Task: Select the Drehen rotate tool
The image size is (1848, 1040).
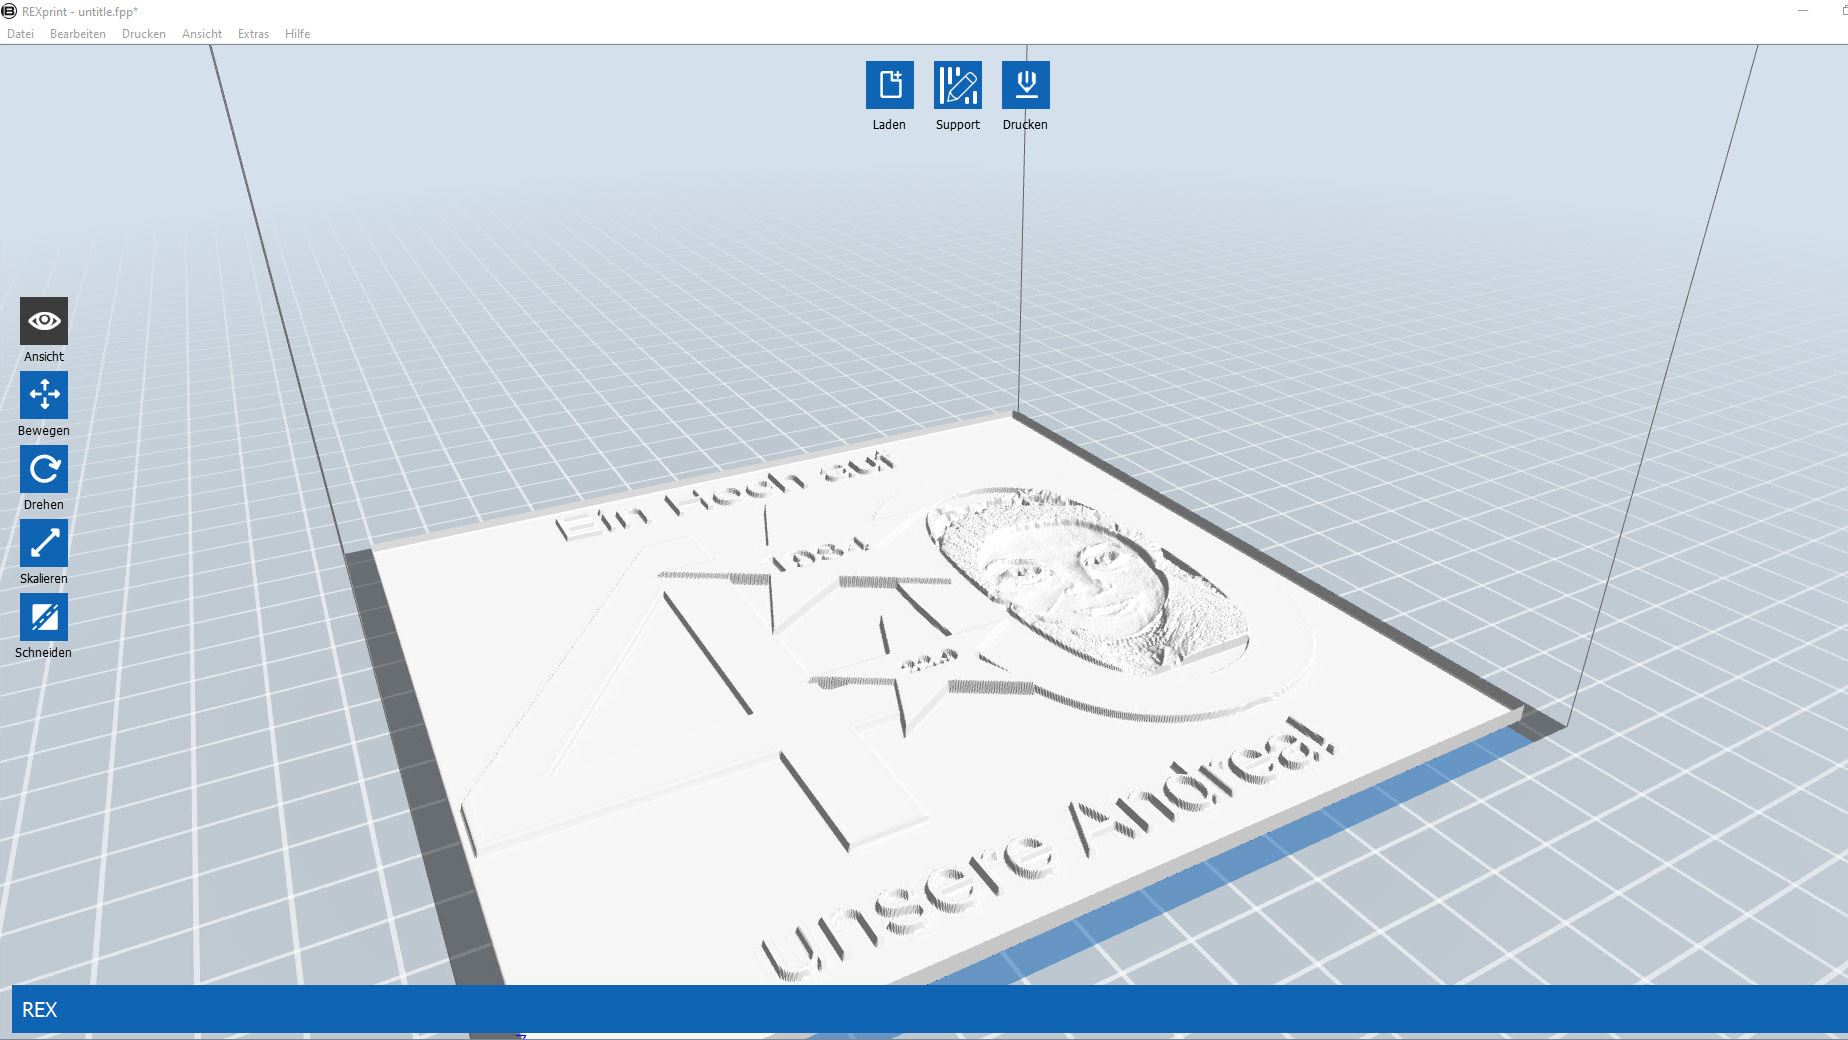Action: pos(44,469)
